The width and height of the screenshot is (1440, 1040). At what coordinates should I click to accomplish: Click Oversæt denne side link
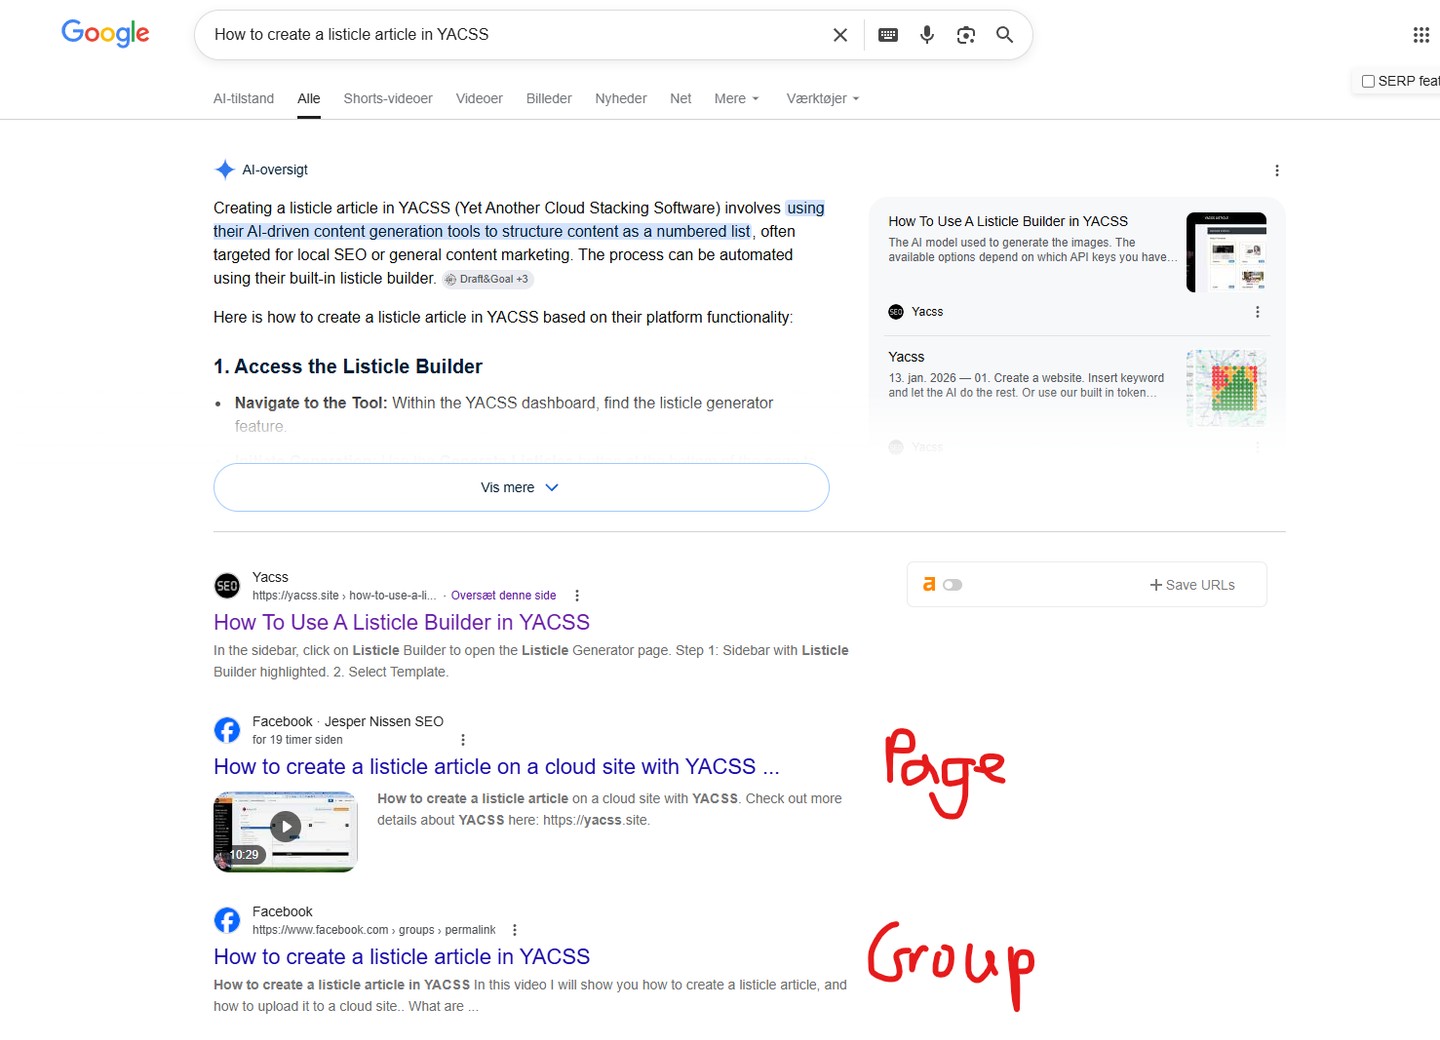pos(503,596)
